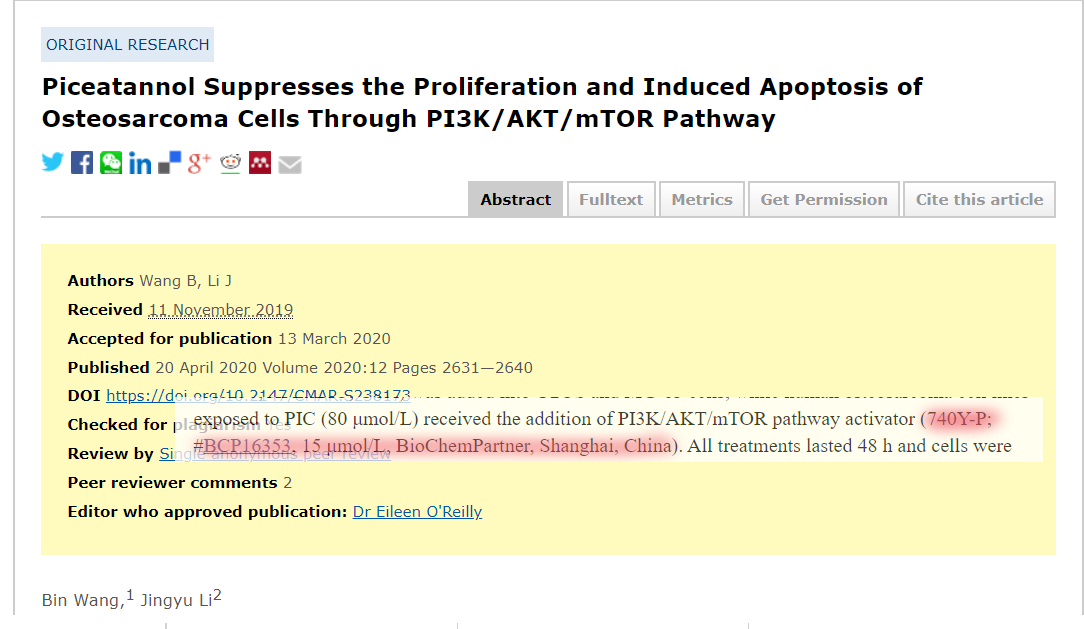This screenshot has height=629, width=1084.
Task: Open the Metrics tab
Action: click(702, 199)
